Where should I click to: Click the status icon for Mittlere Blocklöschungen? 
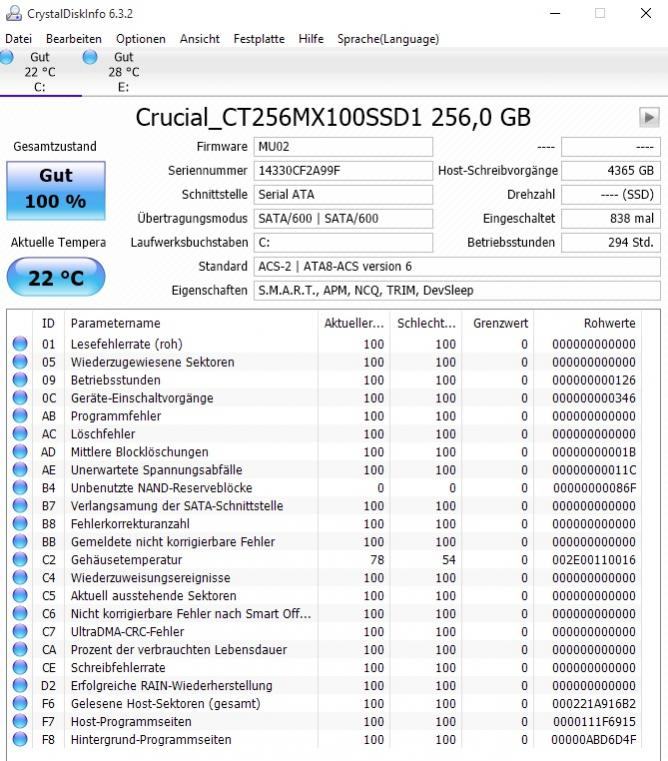tap(20, 451)
